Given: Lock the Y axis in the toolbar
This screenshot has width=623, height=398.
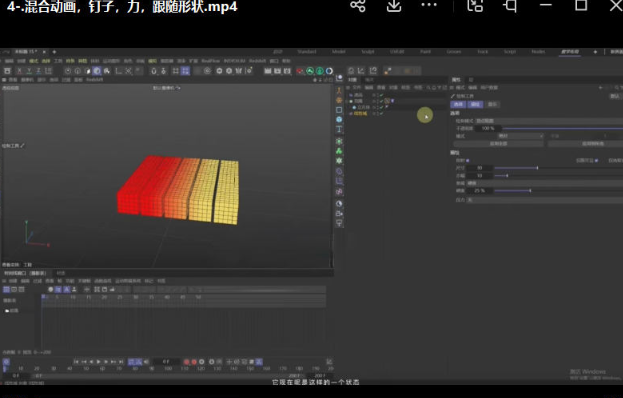Looking at the screenshot, I should (29, 71).
